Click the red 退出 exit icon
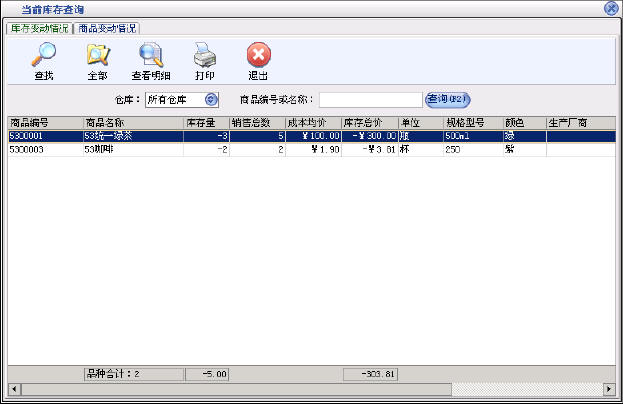The width and height of the screenshot is (623, 404). 258,56
